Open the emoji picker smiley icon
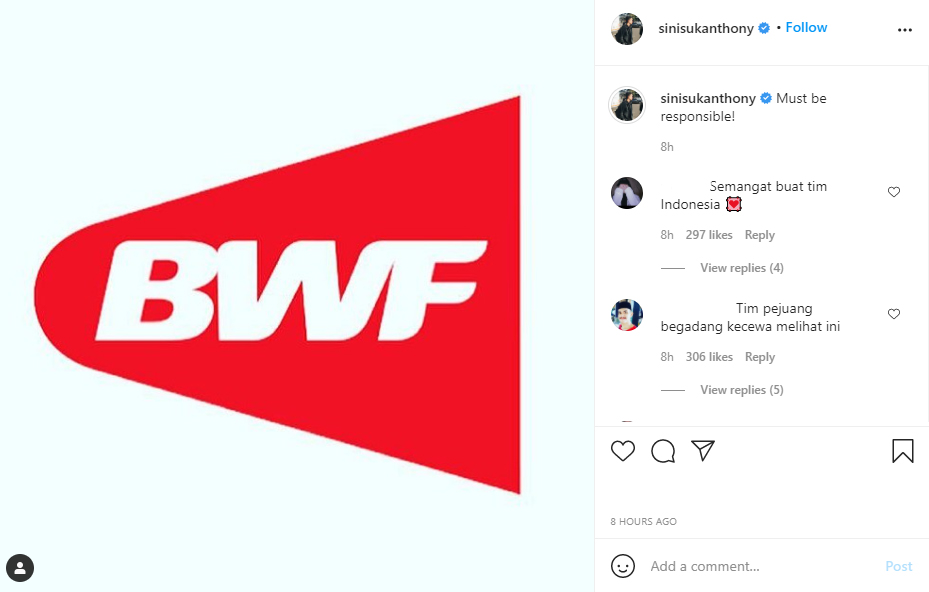Image resolution: width=929 pixels, height=592 pixels. click(623, 566)
